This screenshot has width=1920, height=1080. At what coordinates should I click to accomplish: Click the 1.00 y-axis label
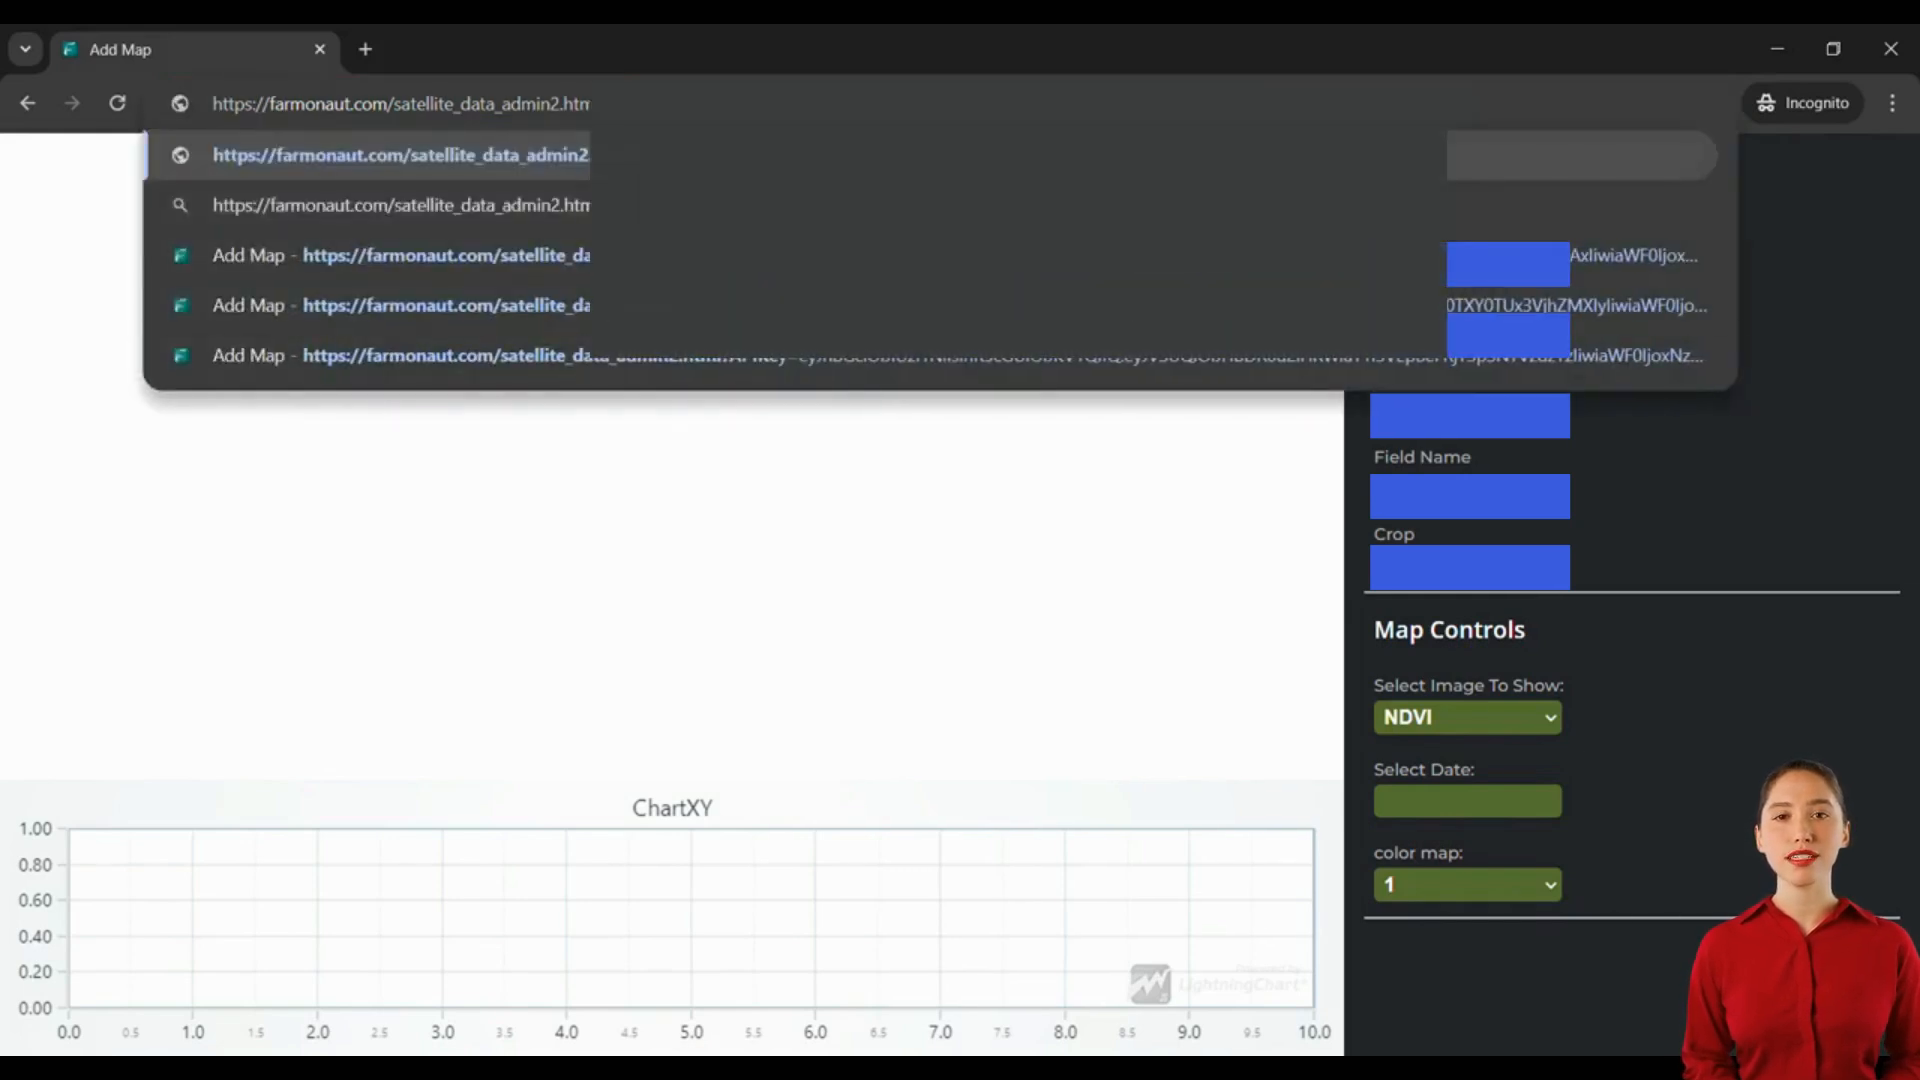click(x=35, y=829)
